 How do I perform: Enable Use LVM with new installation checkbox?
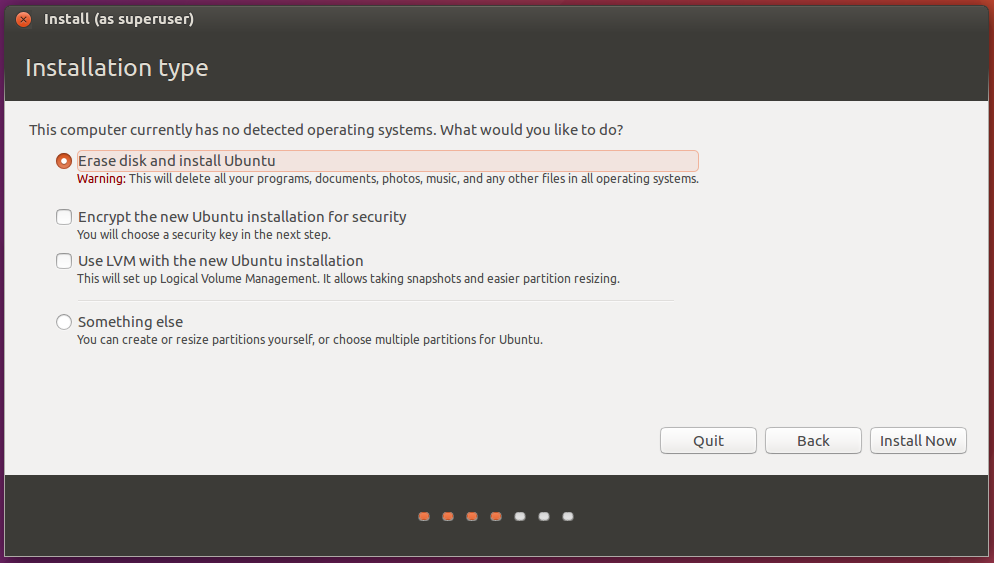coord(63,261)
